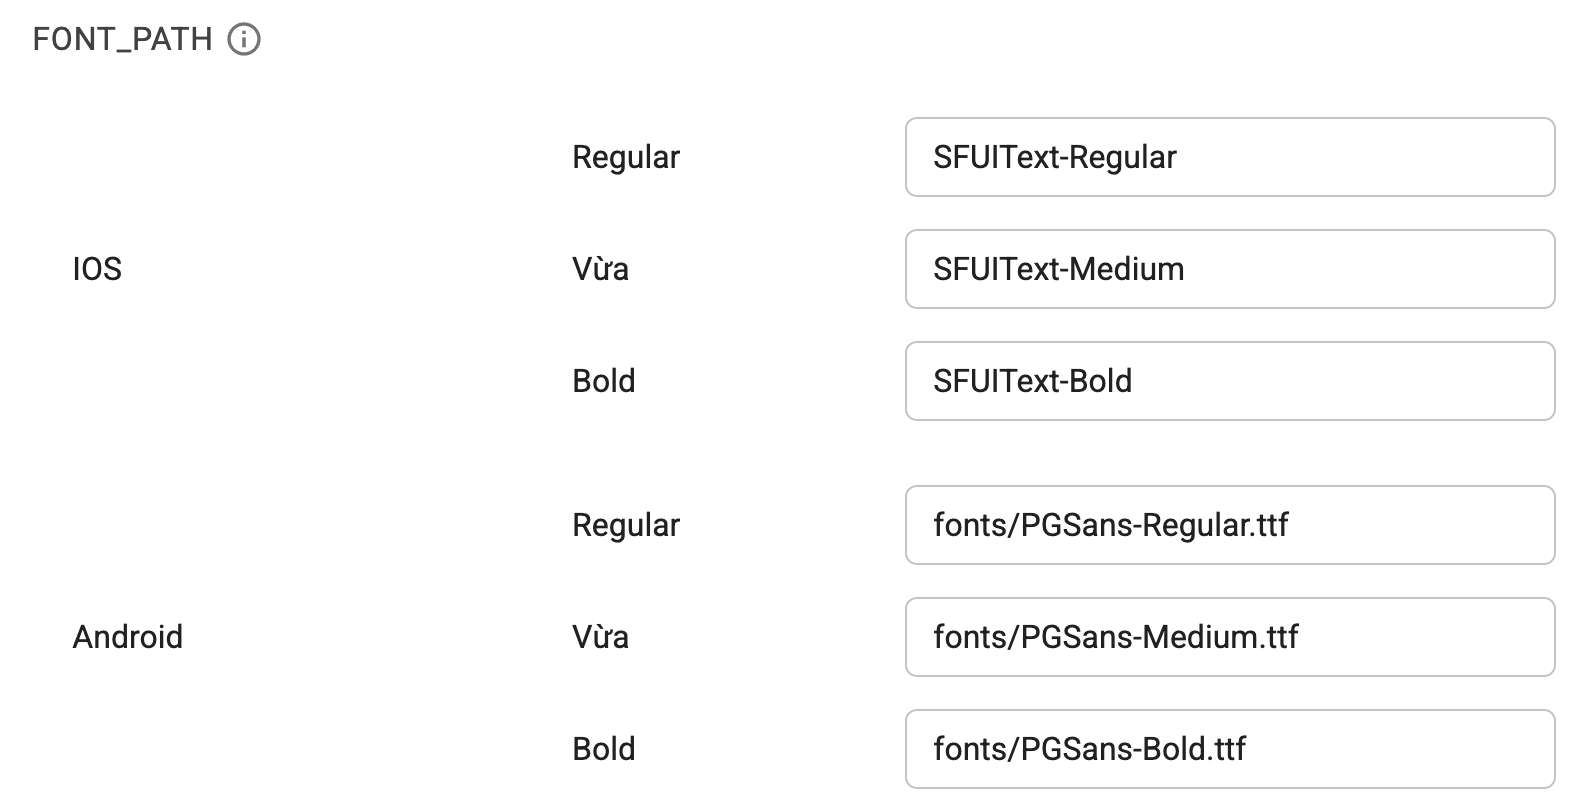Click the fonts/PGSans-Medium.ttf input field
This screenshot has height=802, width=1578.
1228,637
